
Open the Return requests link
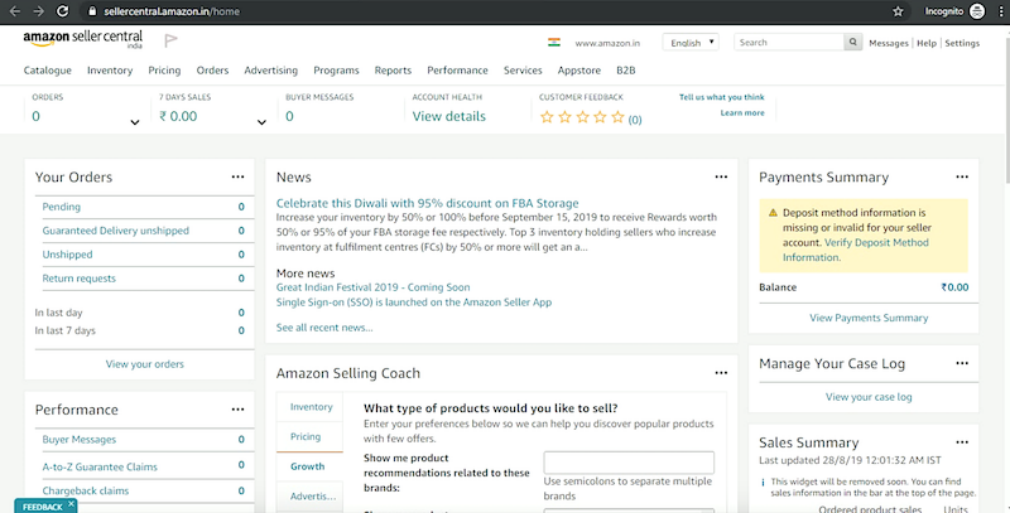click(x=79, y=278)
